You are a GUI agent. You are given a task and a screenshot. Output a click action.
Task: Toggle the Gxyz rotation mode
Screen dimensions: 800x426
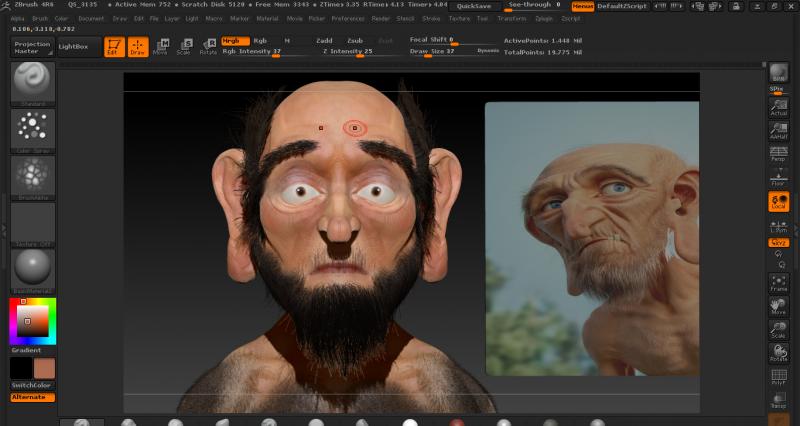tap(779, 243)
